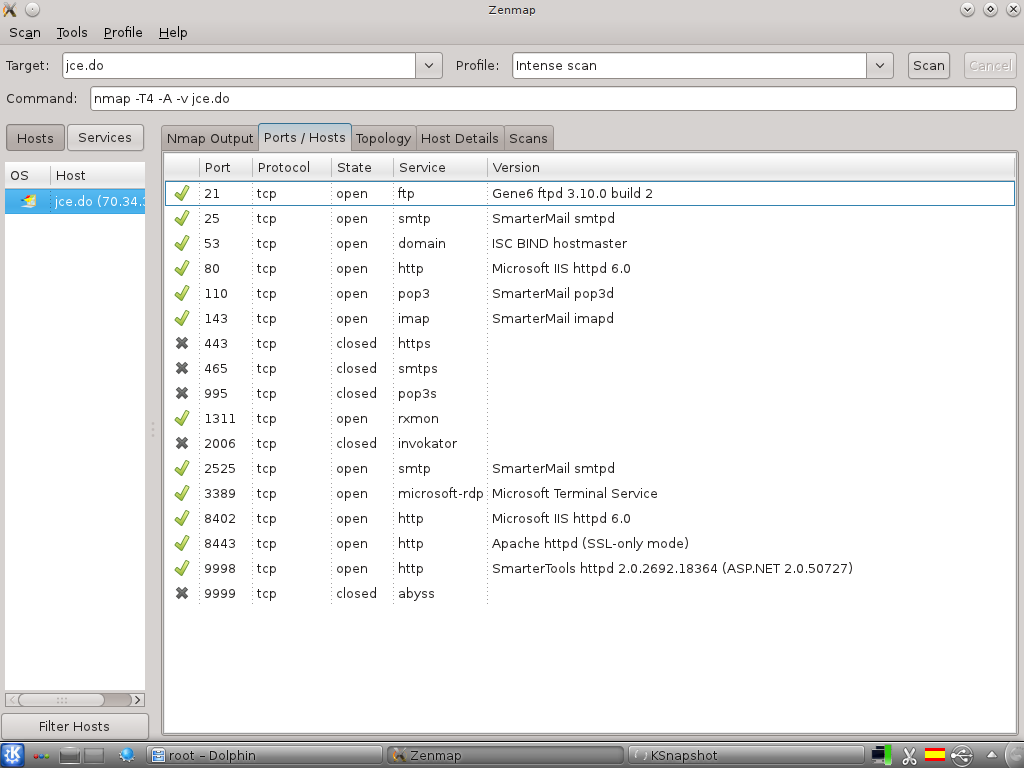Open the Target dropdown list
The width and height of the screenshot is (1024, 768).
click(x=429, y=65)
